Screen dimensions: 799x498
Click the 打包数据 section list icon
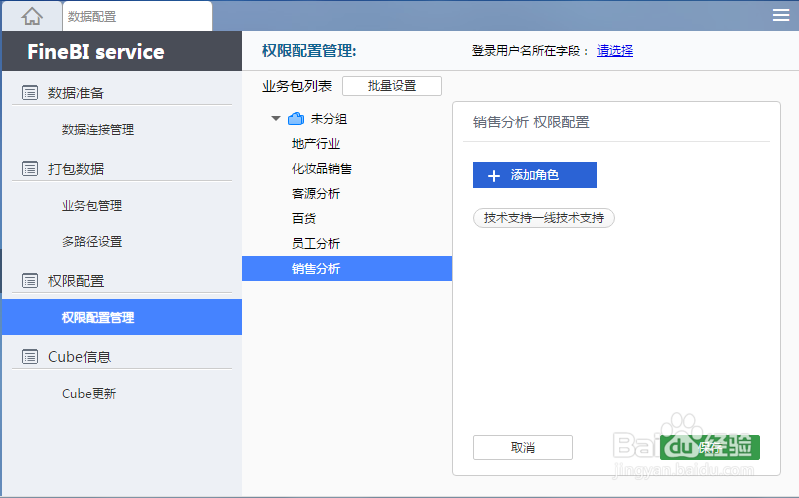coord(30,169)
